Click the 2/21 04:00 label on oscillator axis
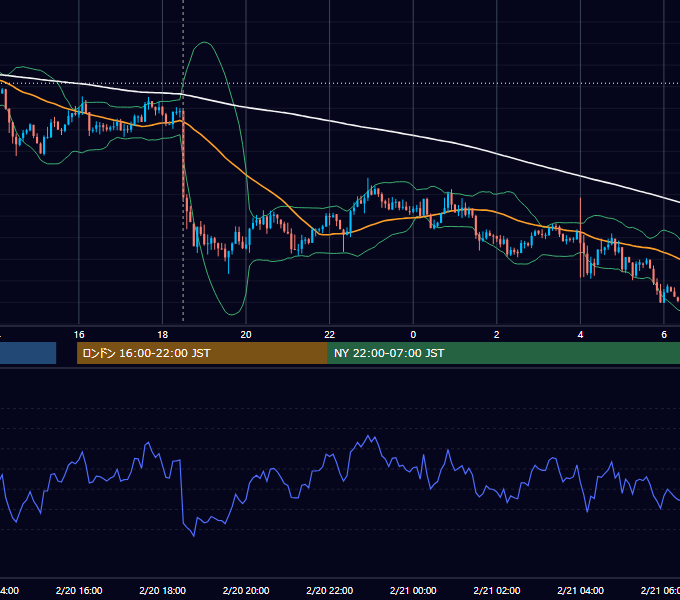The width and height of the screenshot is (680, 600). [x=580, y=590]
